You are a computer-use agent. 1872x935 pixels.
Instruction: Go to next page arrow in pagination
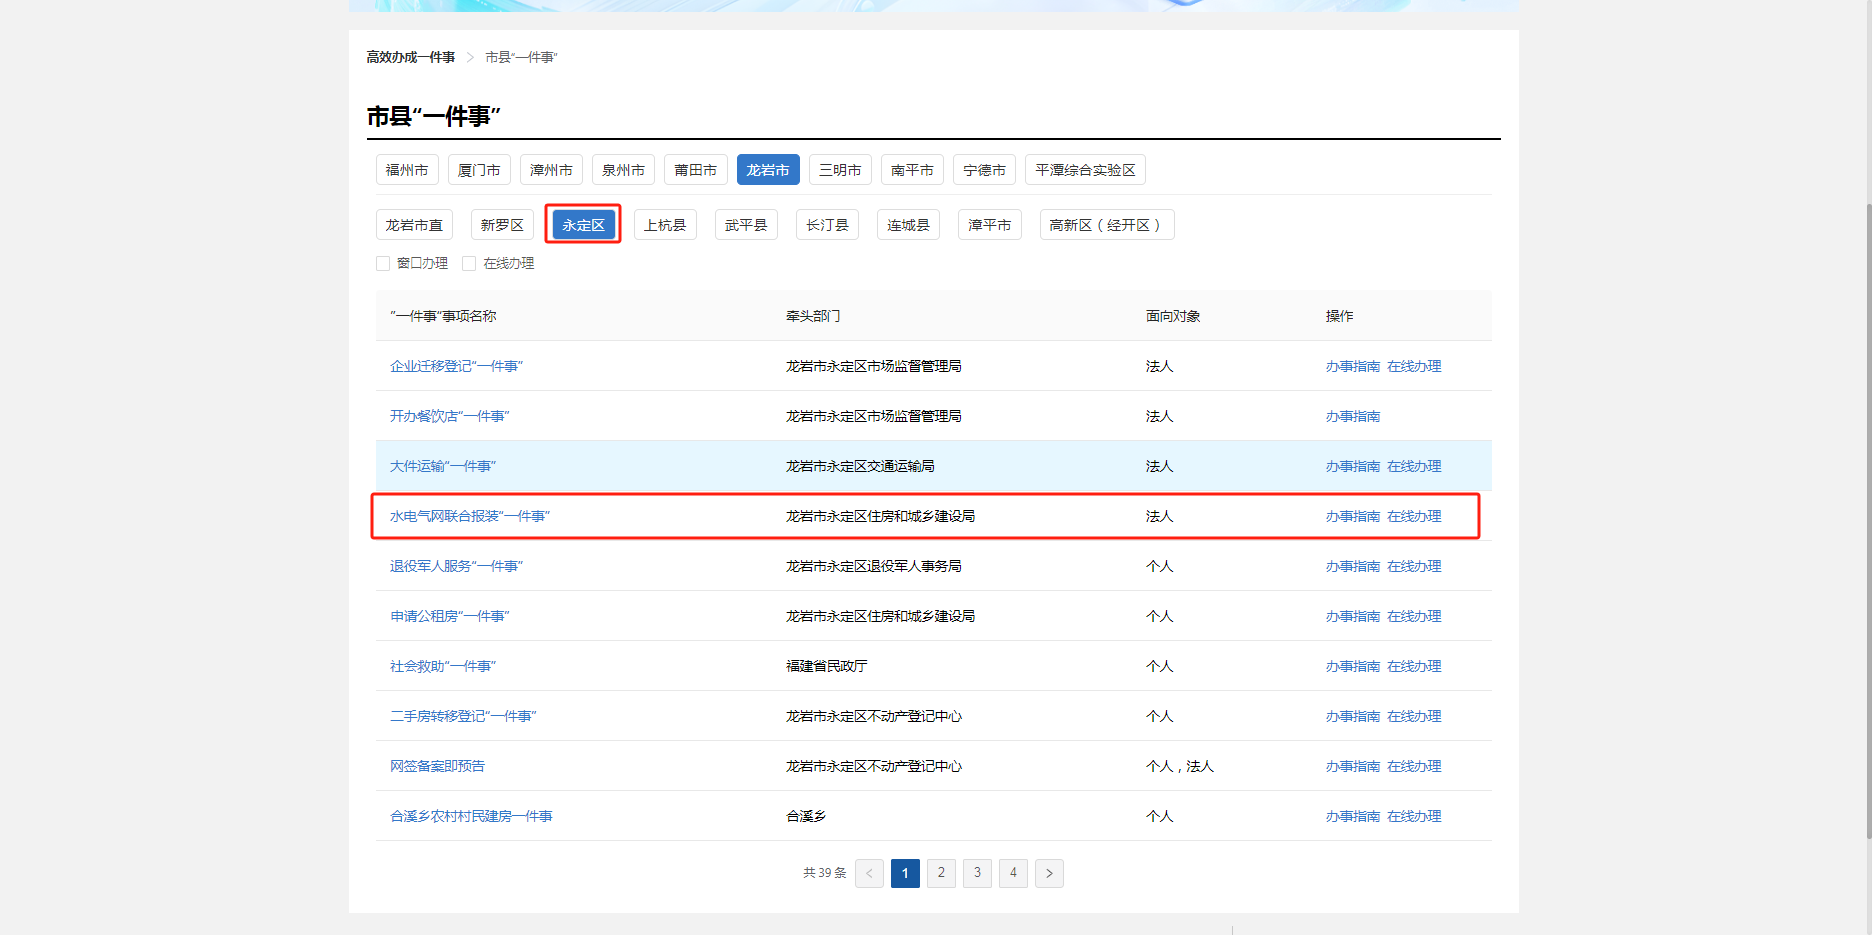point(1048,873)
